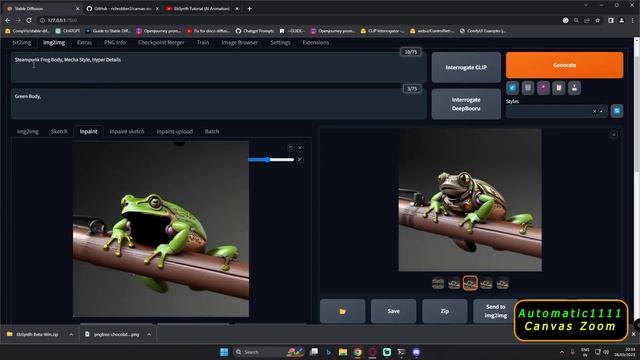Click the gray trash icon under Generate

(x=528, y=88)
